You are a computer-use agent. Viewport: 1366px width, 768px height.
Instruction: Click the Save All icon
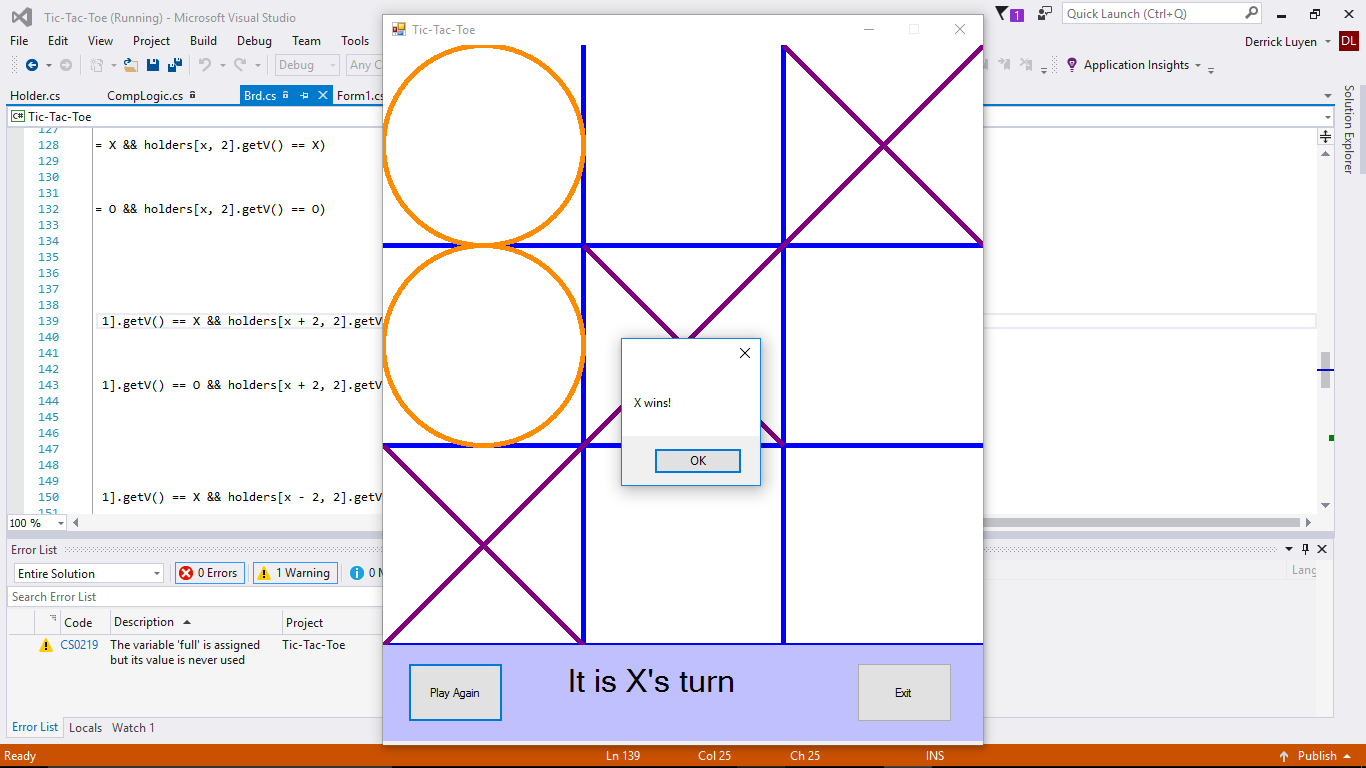click(175, 65)
